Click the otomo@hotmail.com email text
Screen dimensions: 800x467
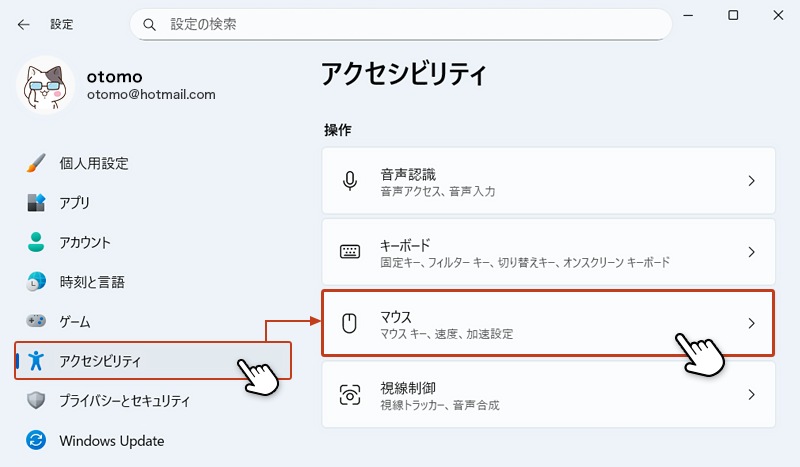tap(151, 94)
